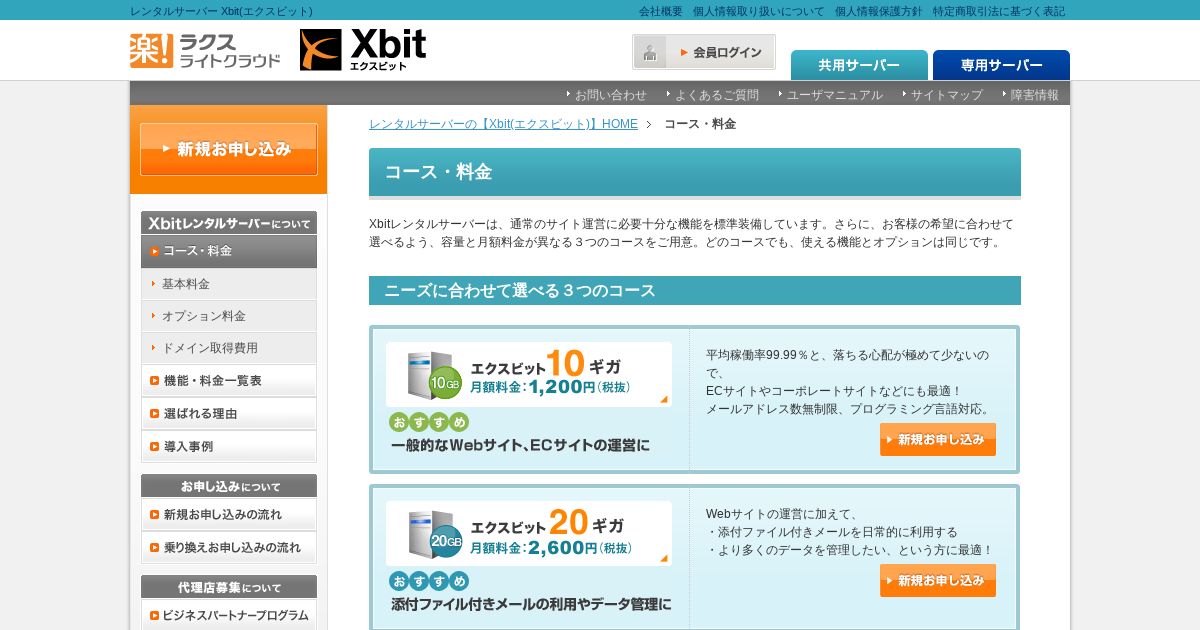1200x630 pixels.
Task: Click 新規お申し込み button for 20ギガ plan
Action: point(938,581)
